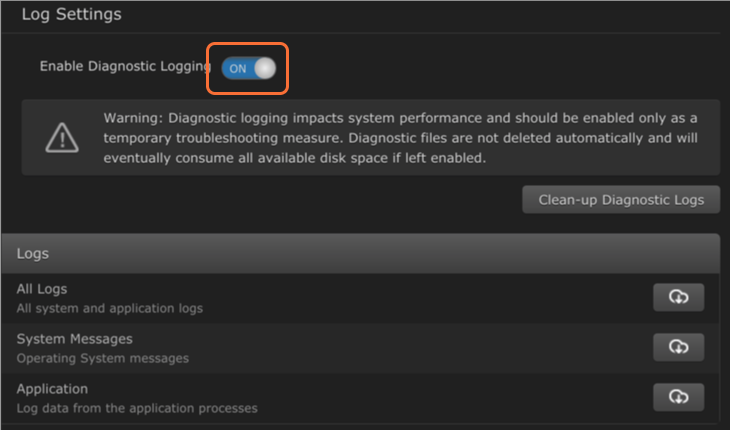The width and height of the screenshot is (730, 430).
Task: Disable the Diagnostic Logging toggle
Action: click(x=248, y=68)
